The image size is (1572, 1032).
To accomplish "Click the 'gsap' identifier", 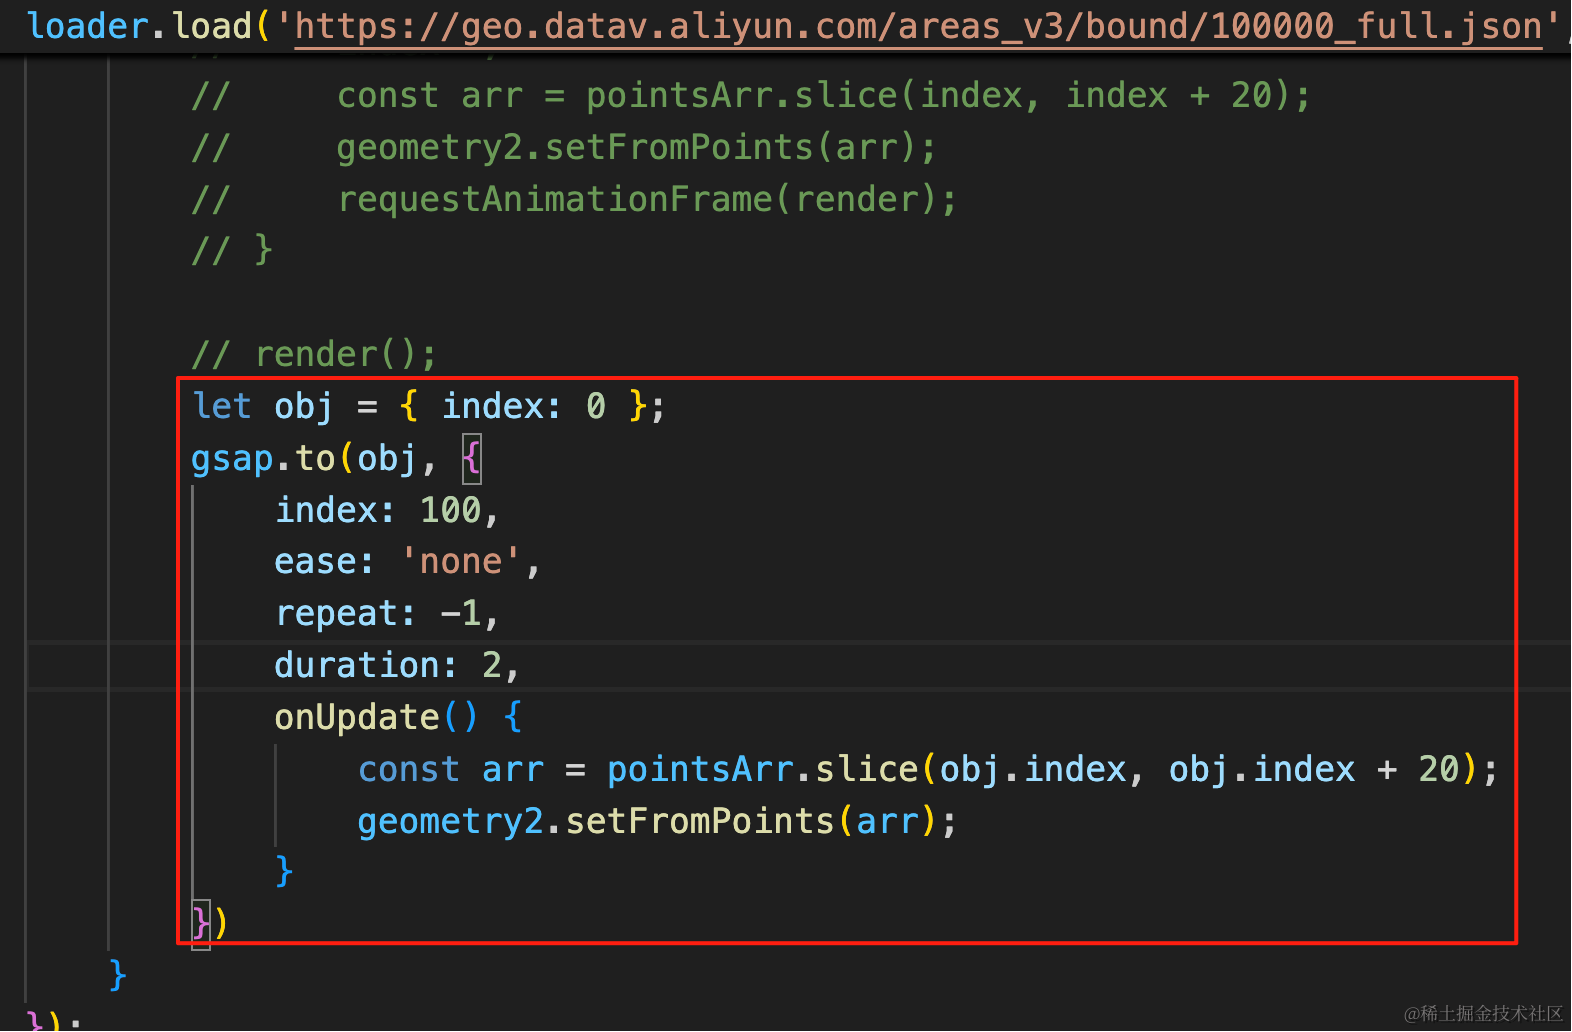I will pos(232,459).
